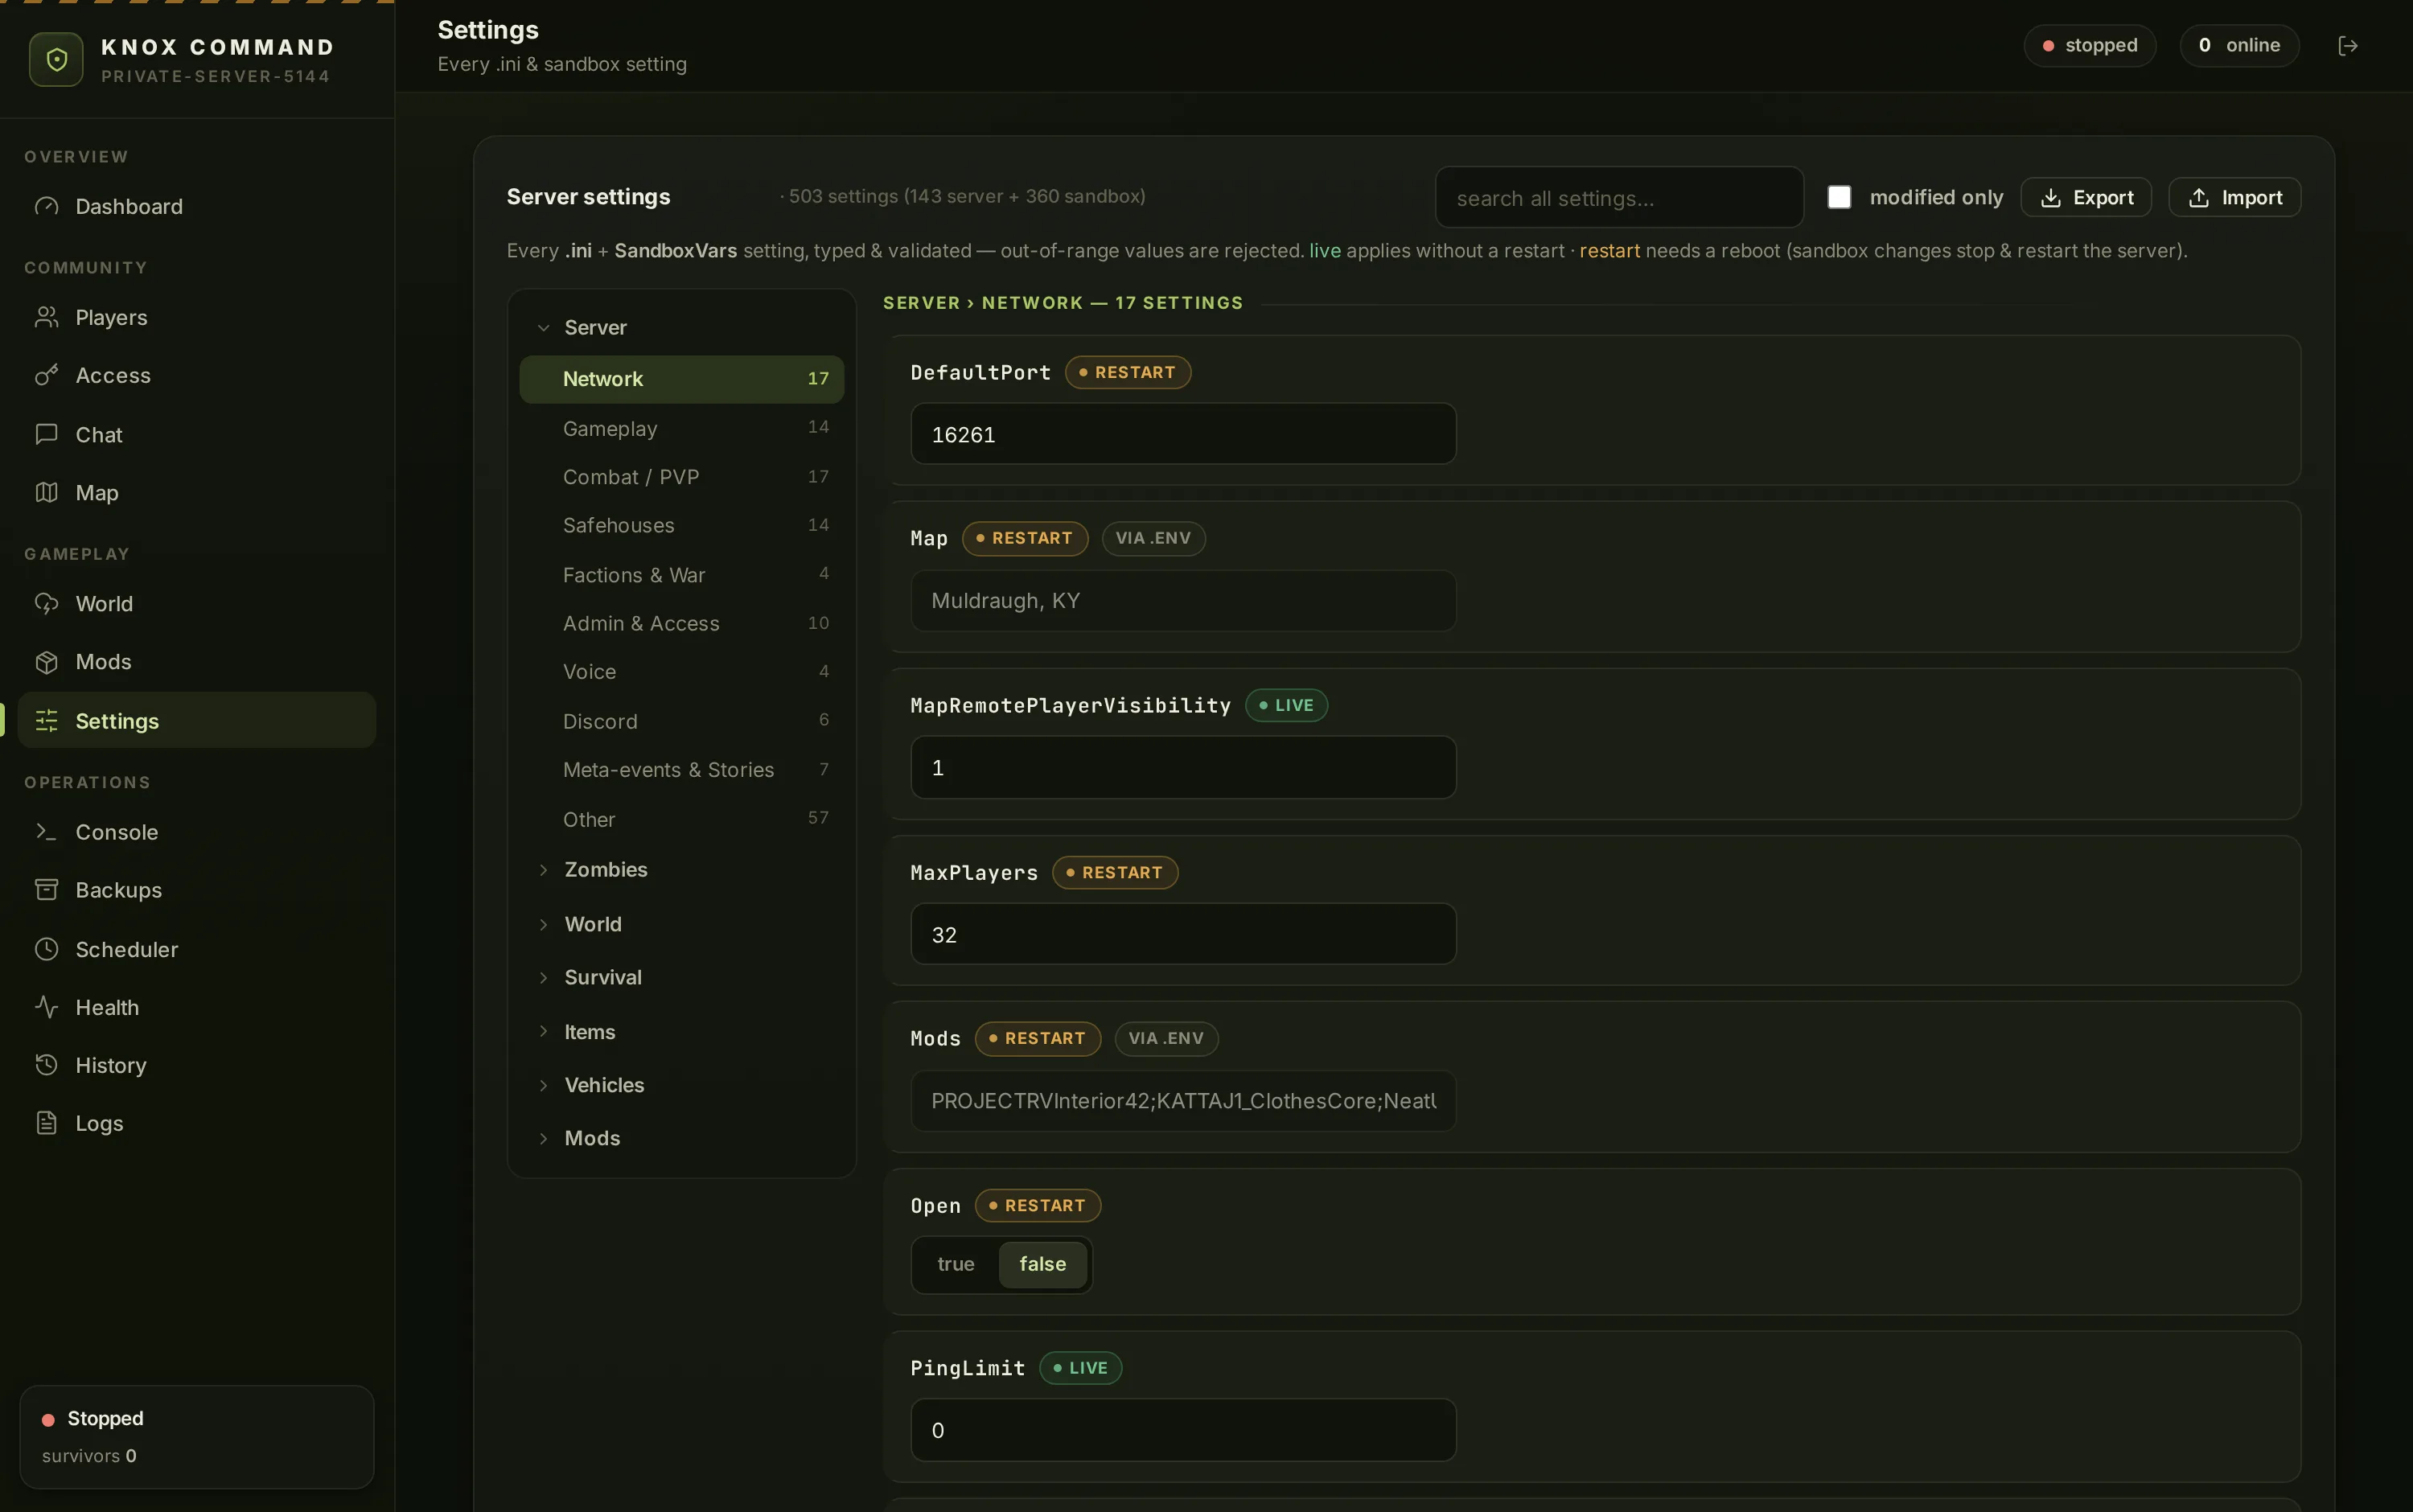Click the Access key icon
Screen dimensions: 2413x1512
click(47, 375)
